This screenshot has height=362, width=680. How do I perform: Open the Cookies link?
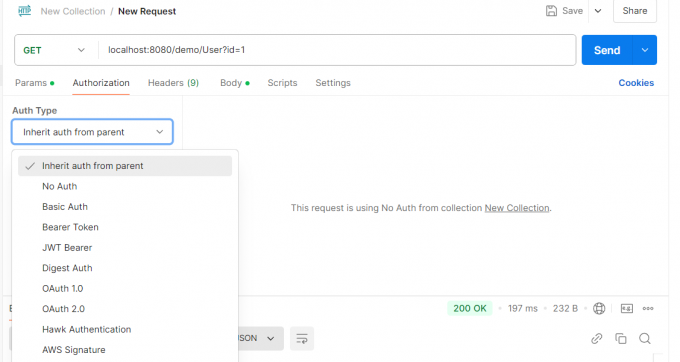[636, 83]
